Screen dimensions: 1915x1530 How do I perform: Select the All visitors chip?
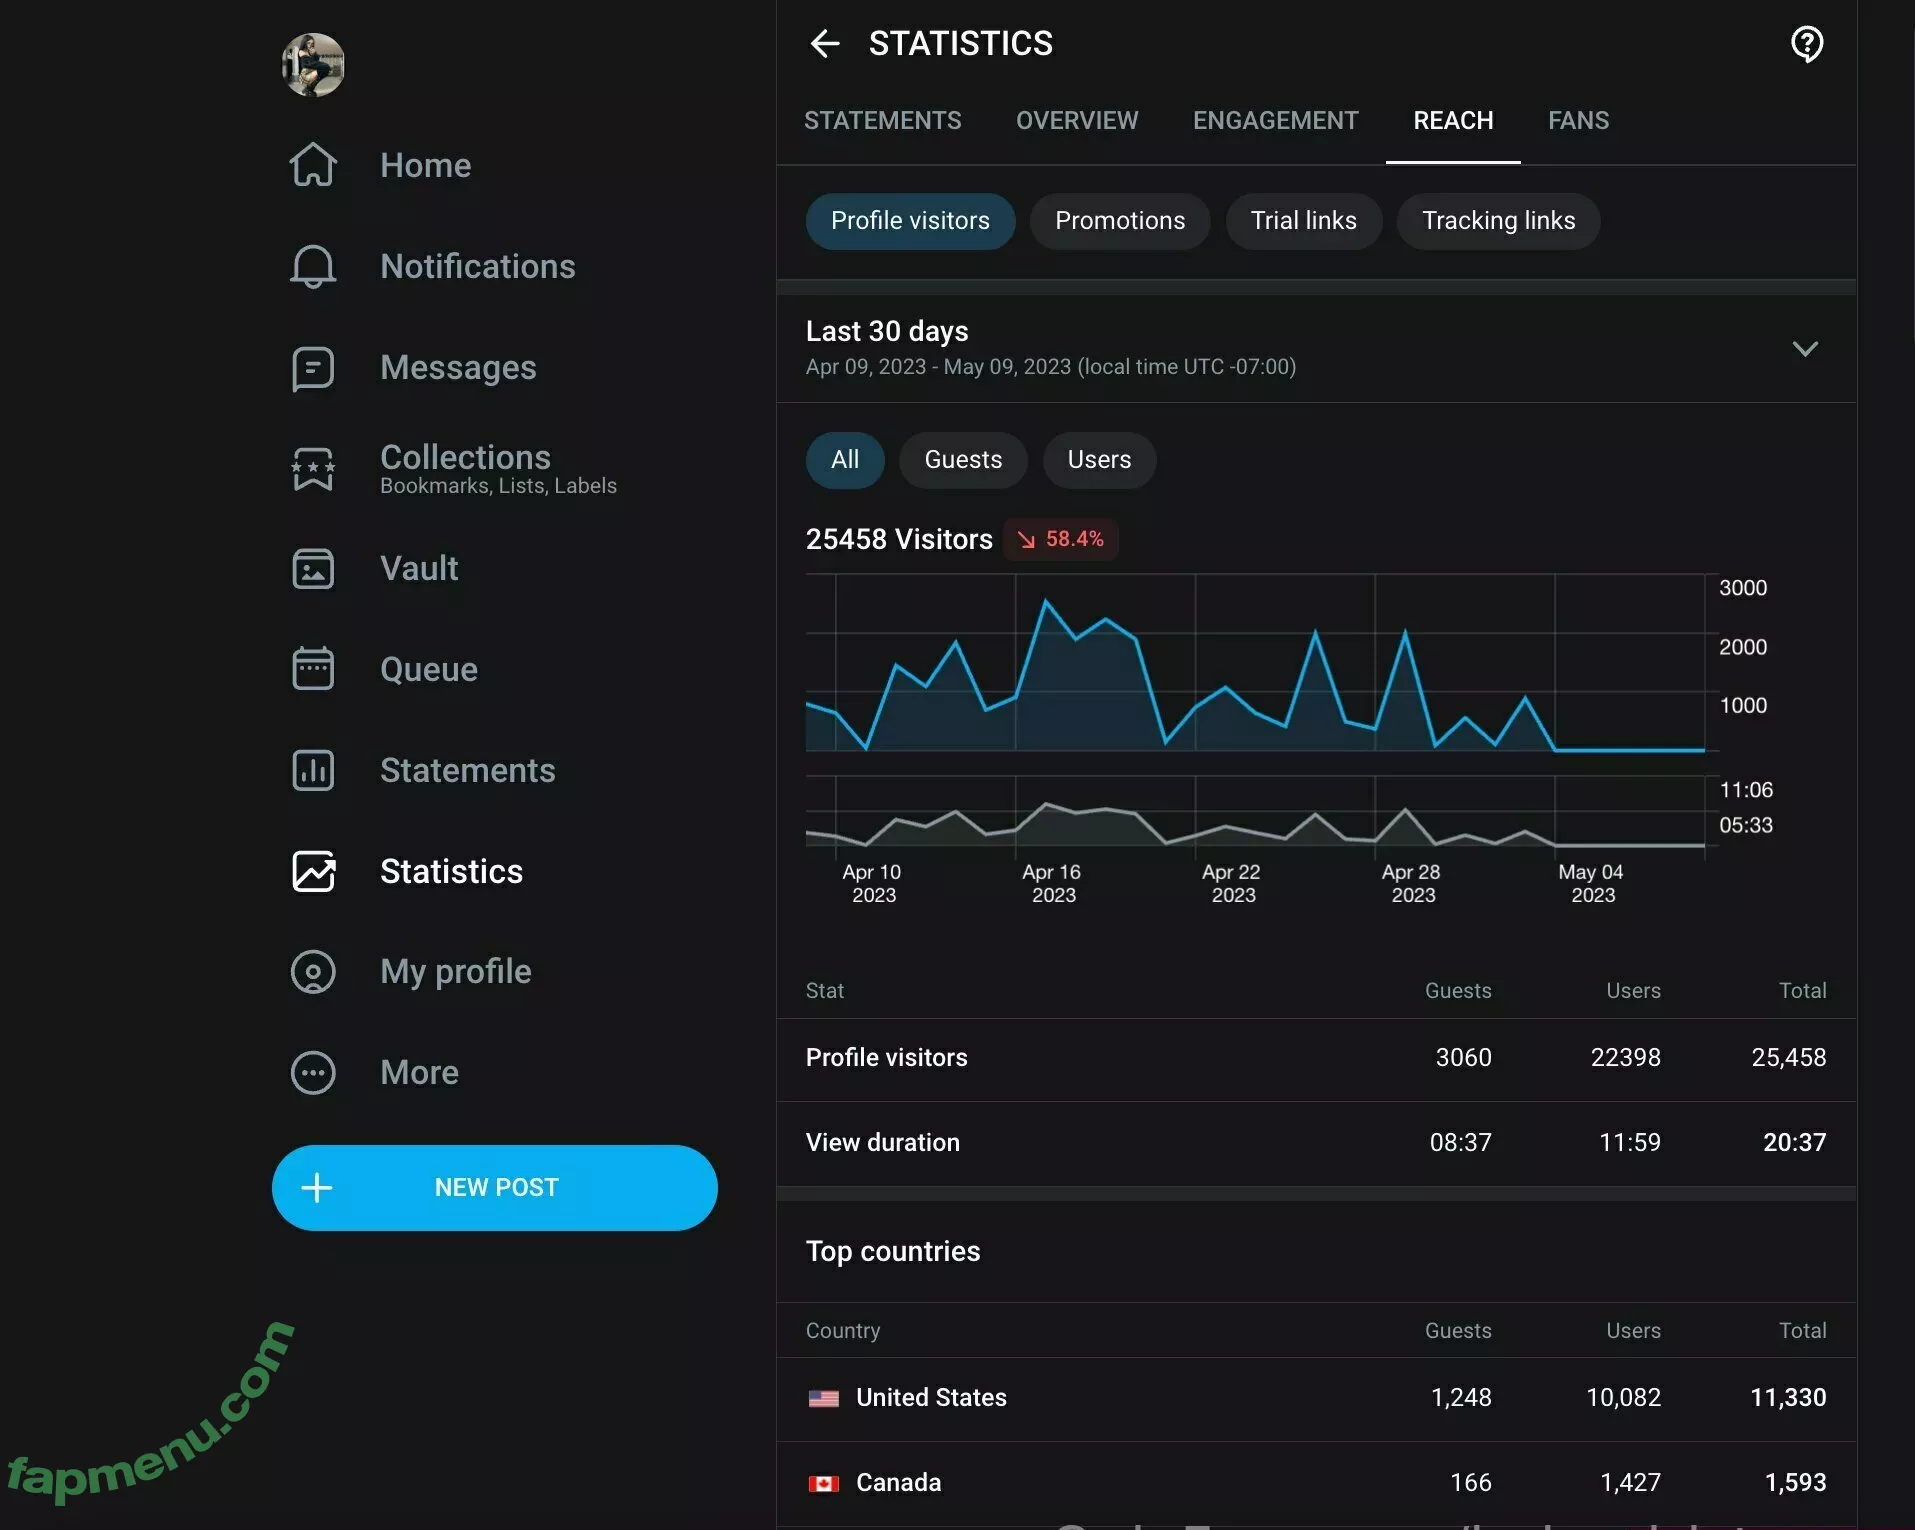tap(845, 460)
